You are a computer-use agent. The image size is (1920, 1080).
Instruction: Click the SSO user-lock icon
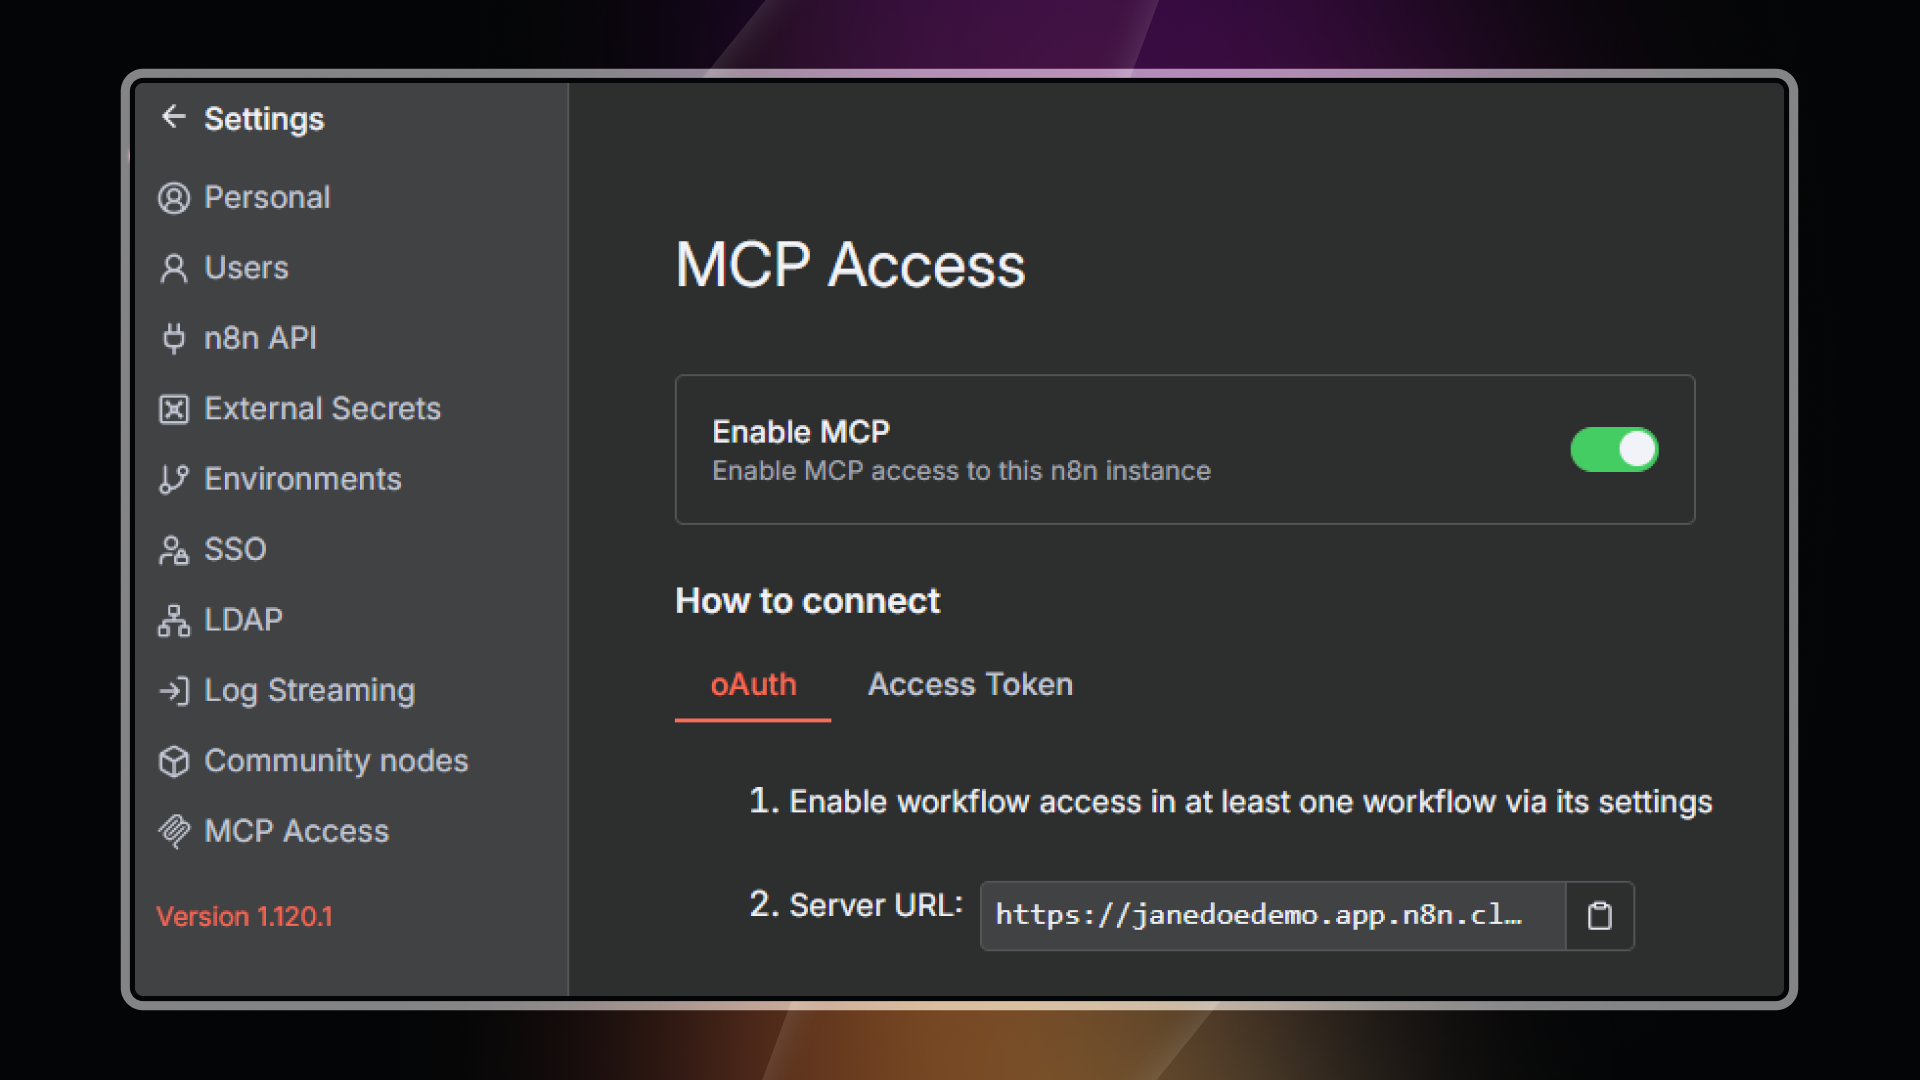[x=174, y=550]
